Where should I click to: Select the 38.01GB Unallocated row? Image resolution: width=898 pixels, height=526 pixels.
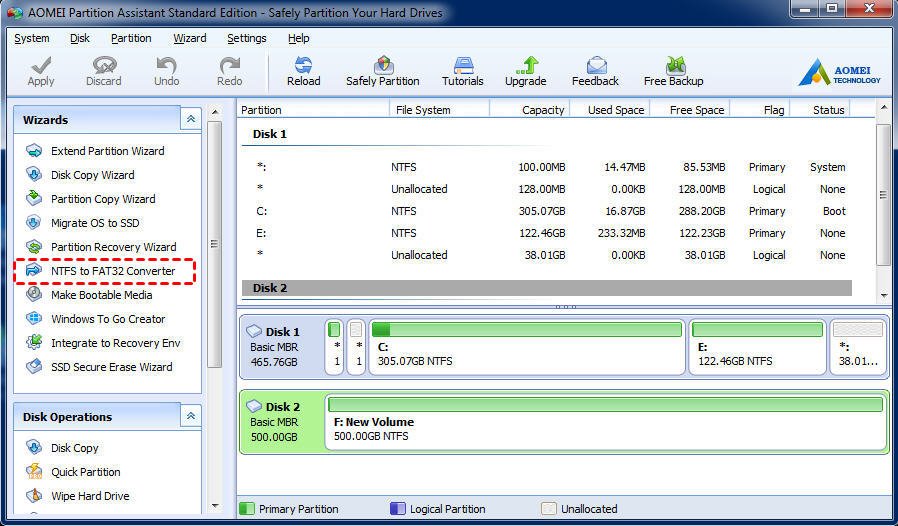[x=549, y=255]
